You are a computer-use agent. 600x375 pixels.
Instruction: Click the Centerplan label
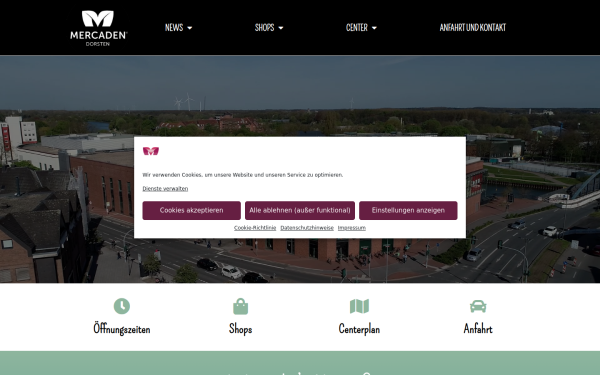tap(359, 329)
